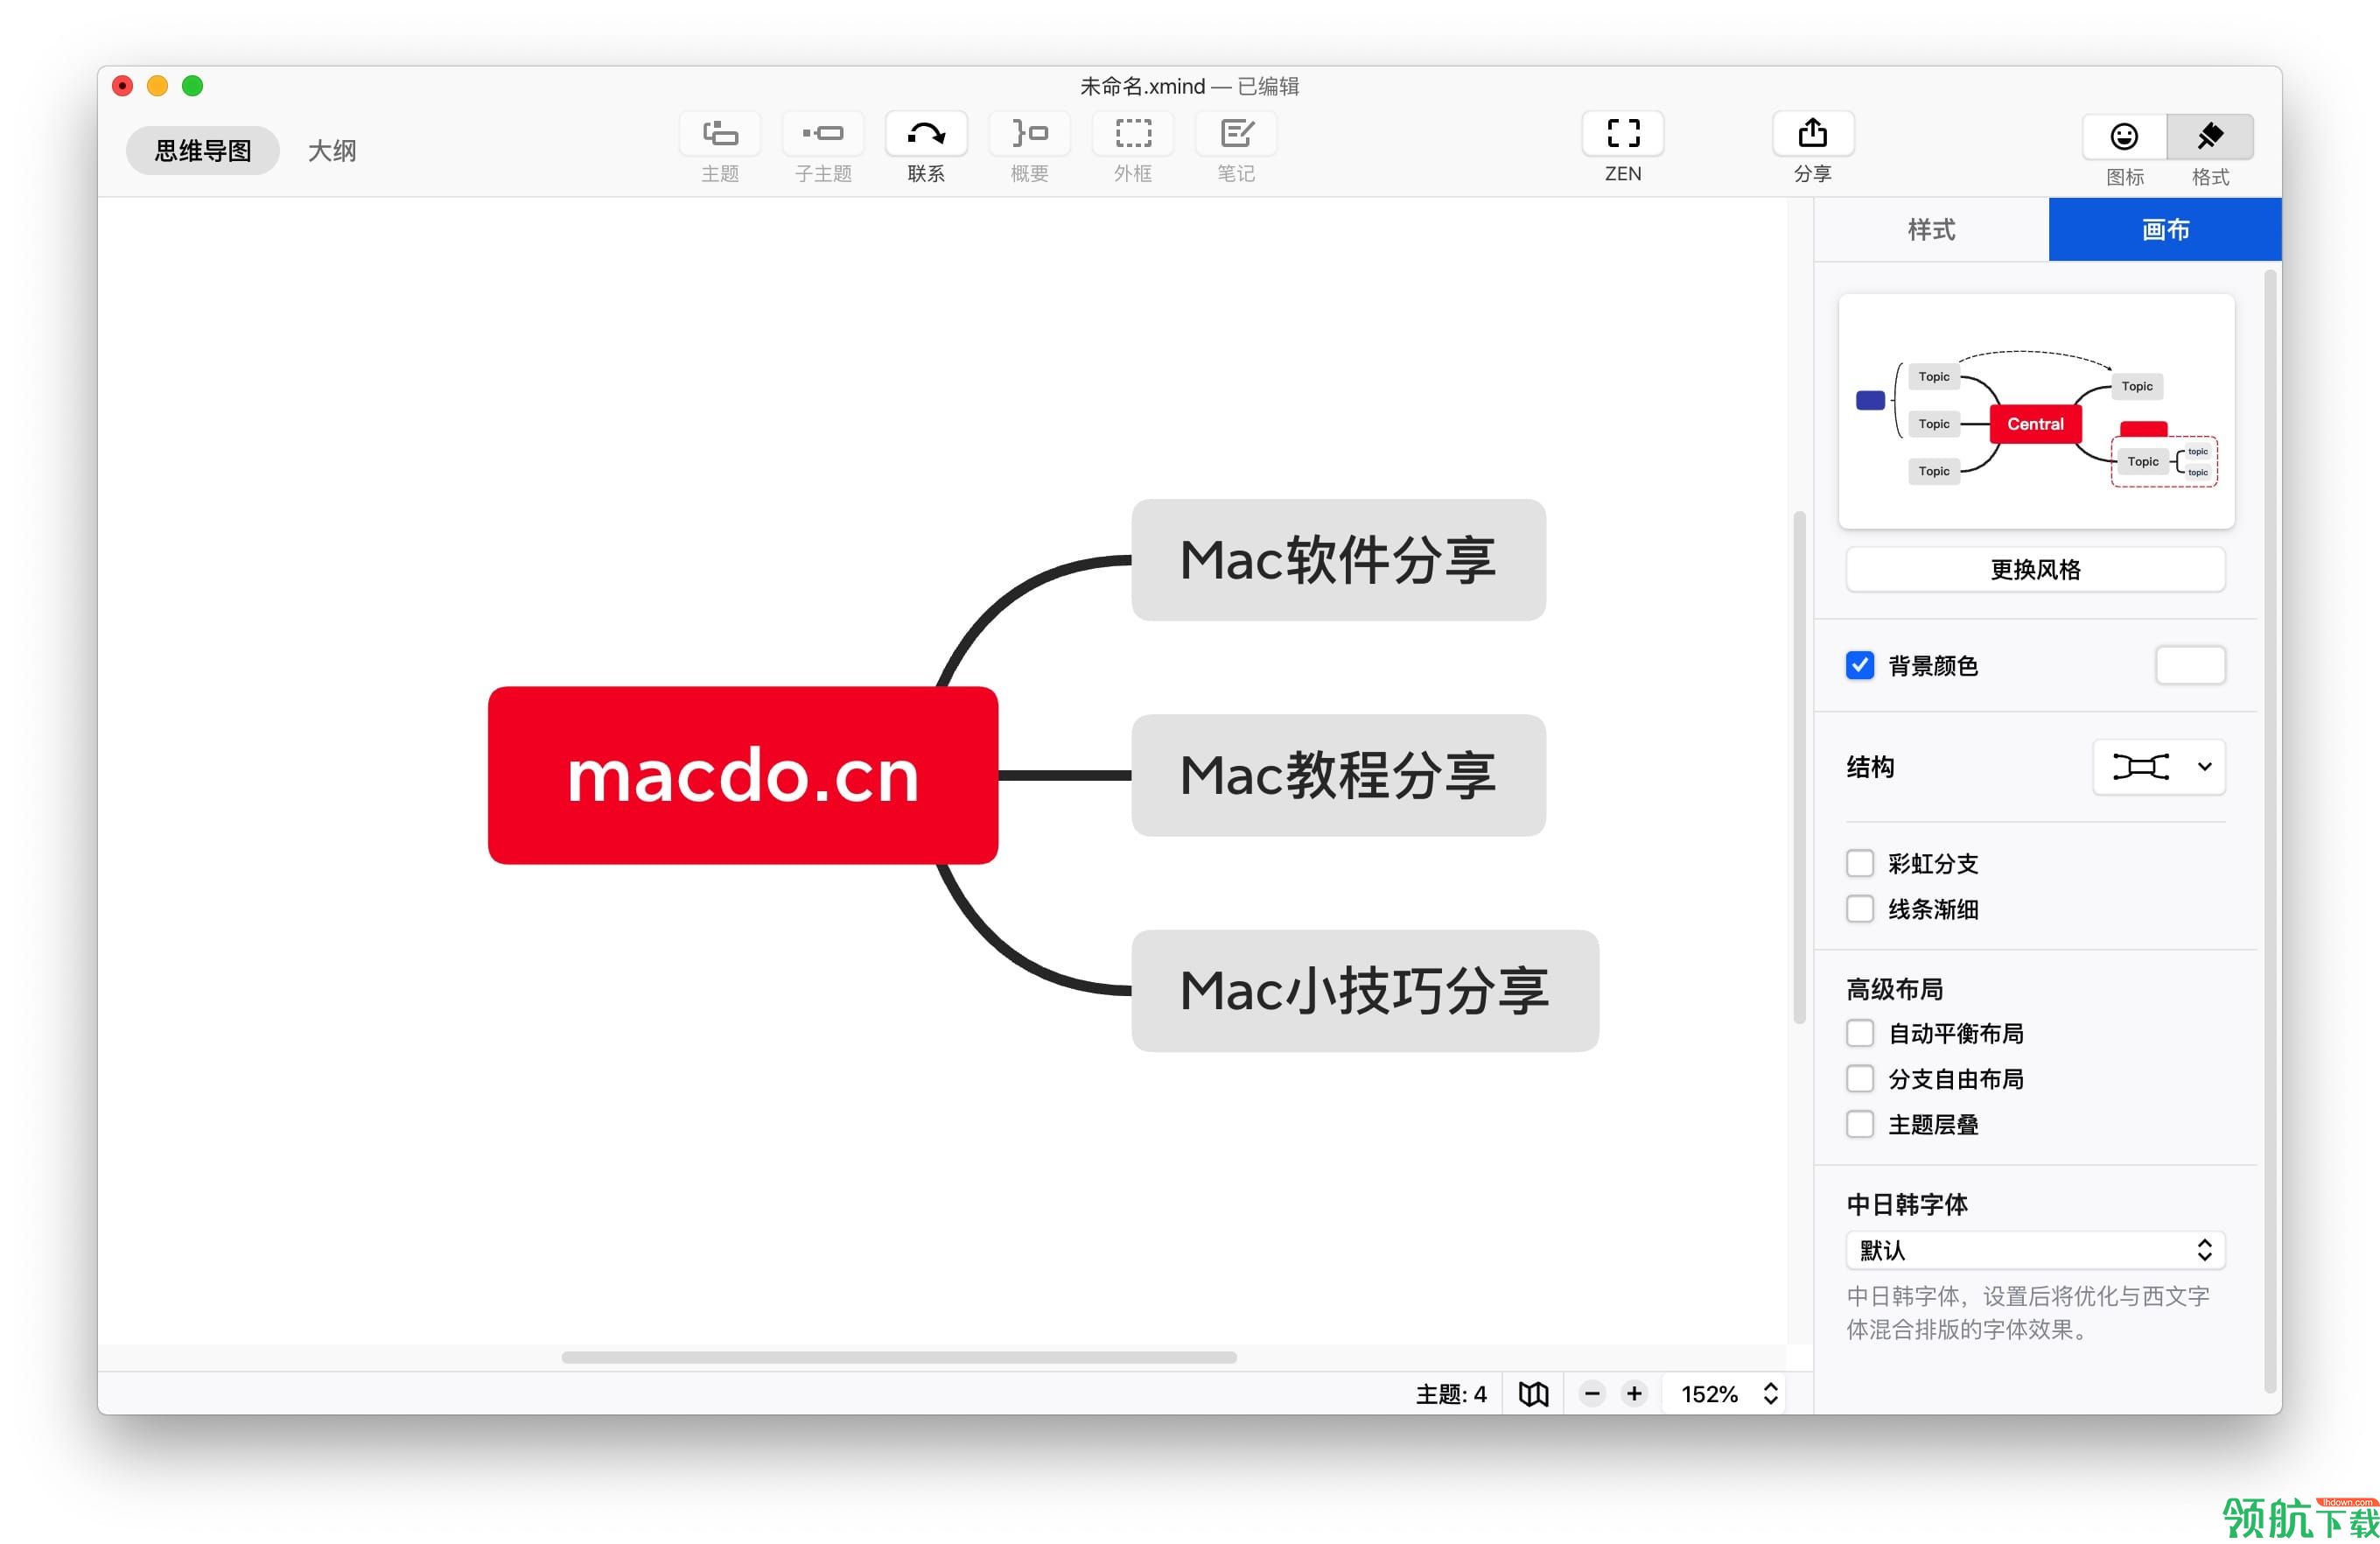The width and height of the screenshot is (2380, 1544).
Task: Select the Mac软件分享 topic node
Action: coord(1338,560)
